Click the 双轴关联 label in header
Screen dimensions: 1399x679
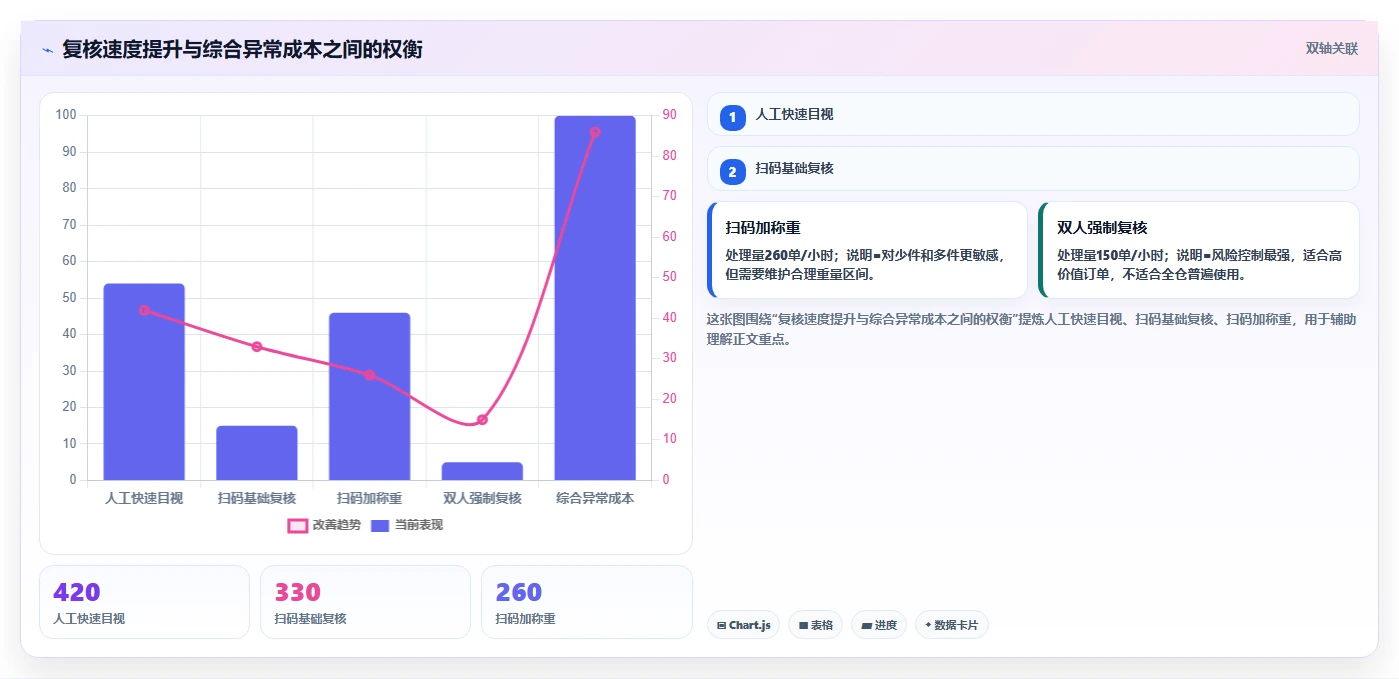[1331, 48]
